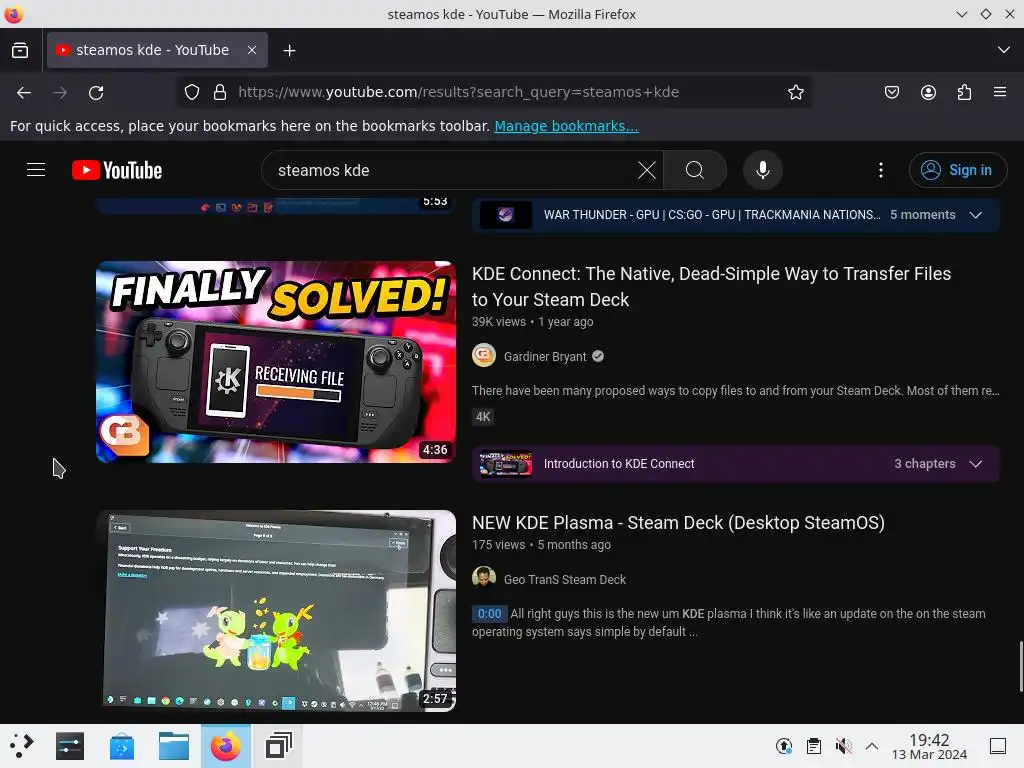Image resolution: width=1024 pixels, height=768 pixels.
Task: Open System Settings from taskbar
Action: [x=70, y=746]
